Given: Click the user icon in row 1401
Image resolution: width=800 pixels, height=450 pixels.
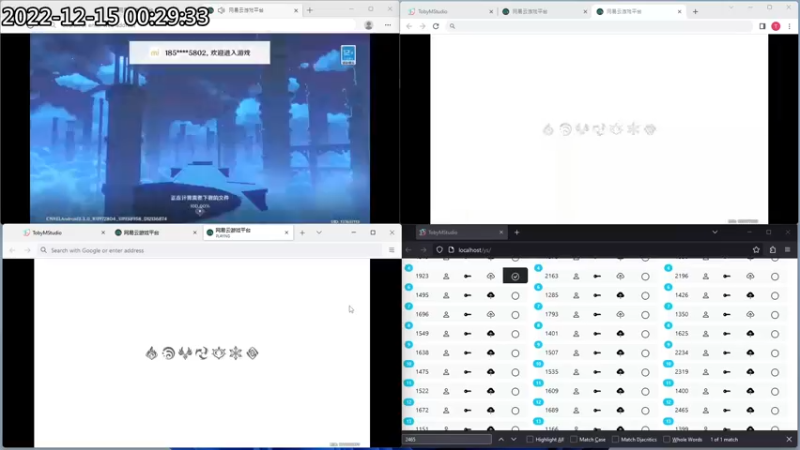Looking at the screenshot, I should 576,334.
